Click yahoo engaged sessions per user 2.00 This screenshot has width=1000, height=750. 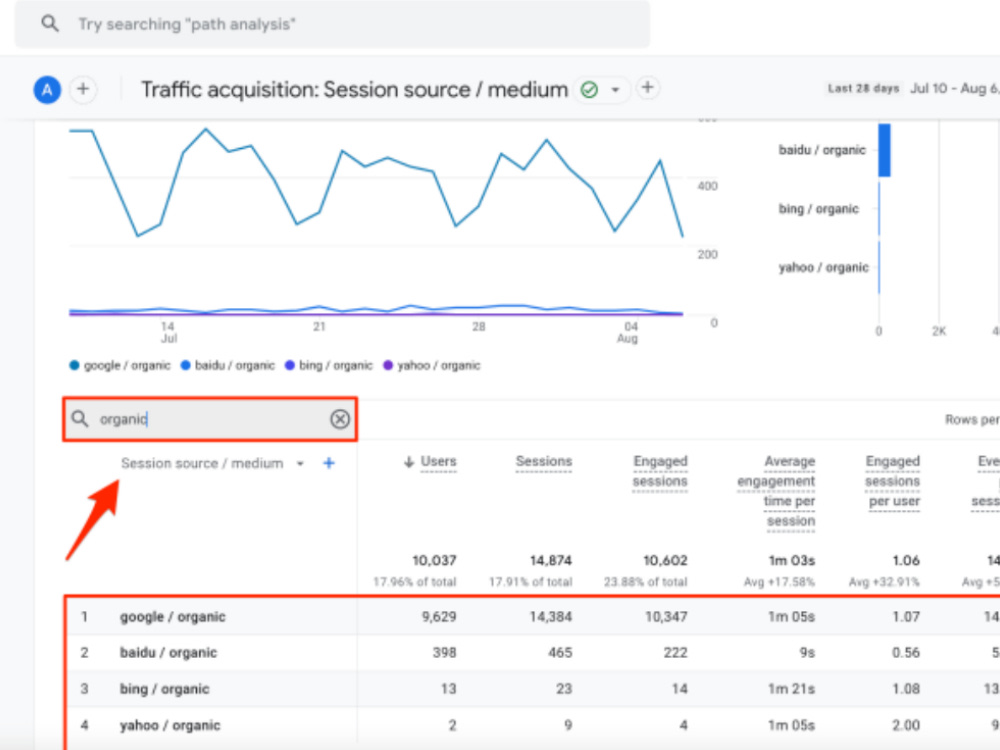(906, 725)
